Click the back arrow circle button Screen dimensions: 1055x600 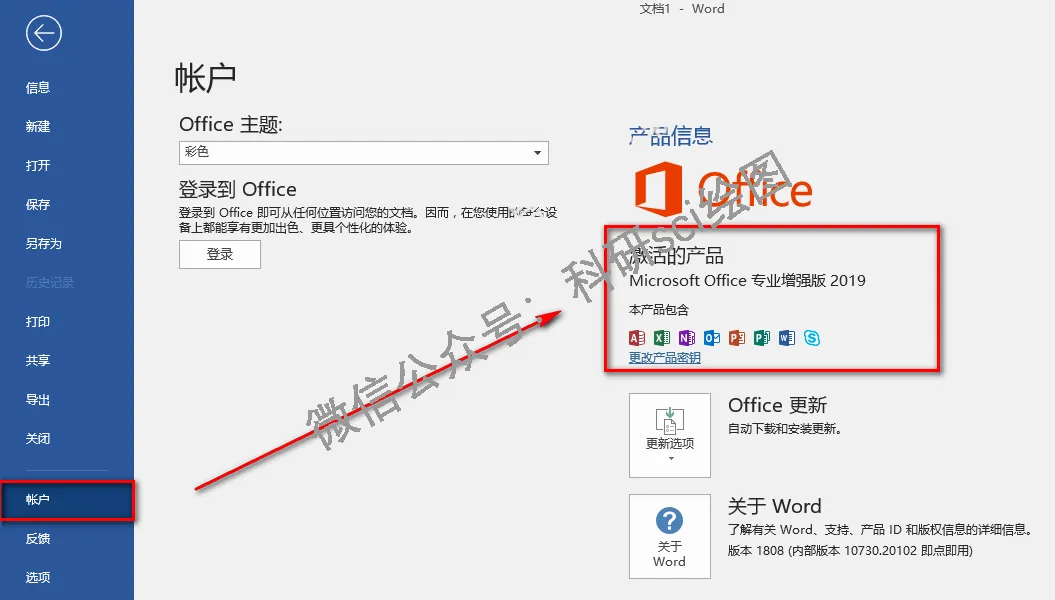pos(44,33)
